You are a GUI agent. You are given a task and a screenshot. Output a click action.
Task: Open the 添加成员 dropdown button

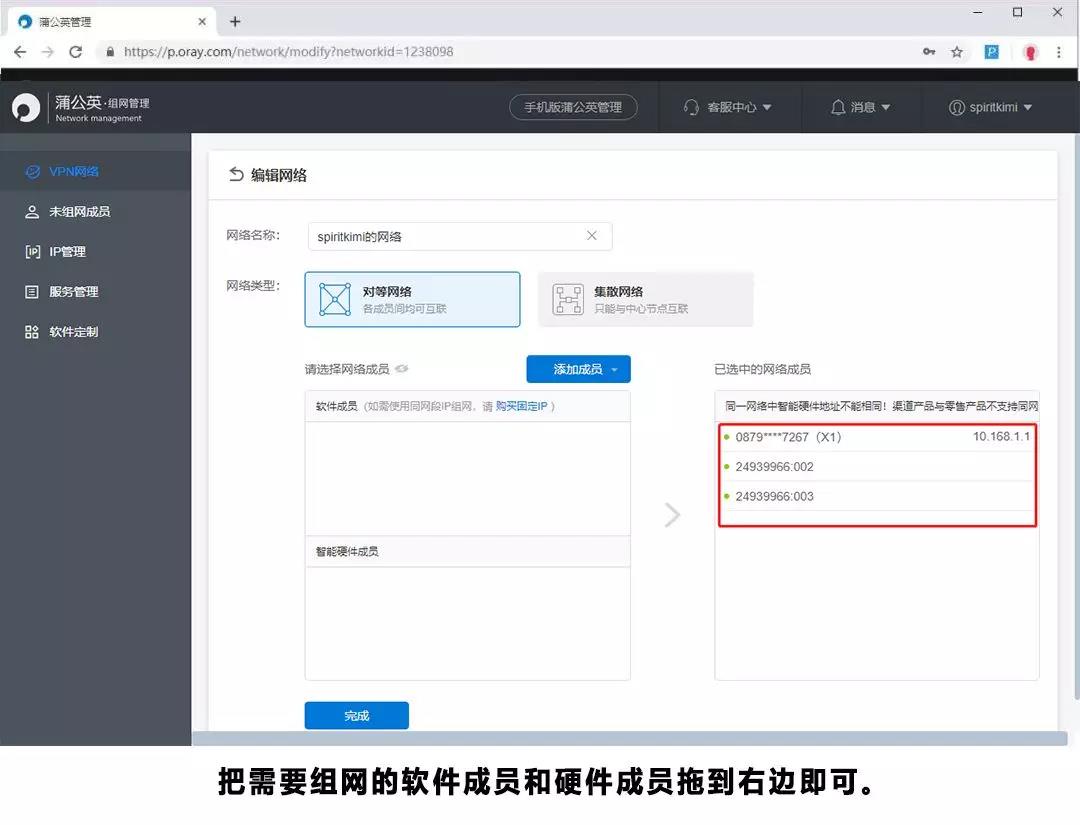click(x=578, y=369)
